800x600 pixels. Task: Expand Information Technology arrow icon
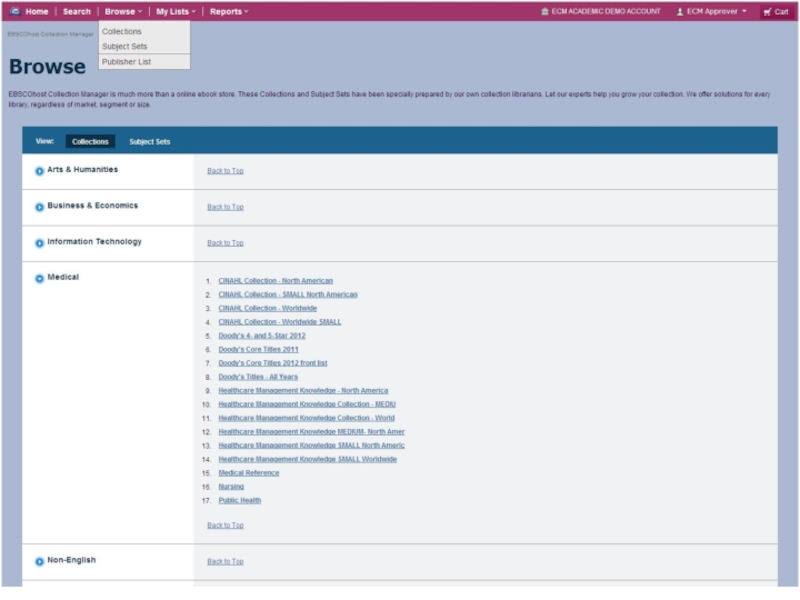pyautogui.click(x=40, y=243)
